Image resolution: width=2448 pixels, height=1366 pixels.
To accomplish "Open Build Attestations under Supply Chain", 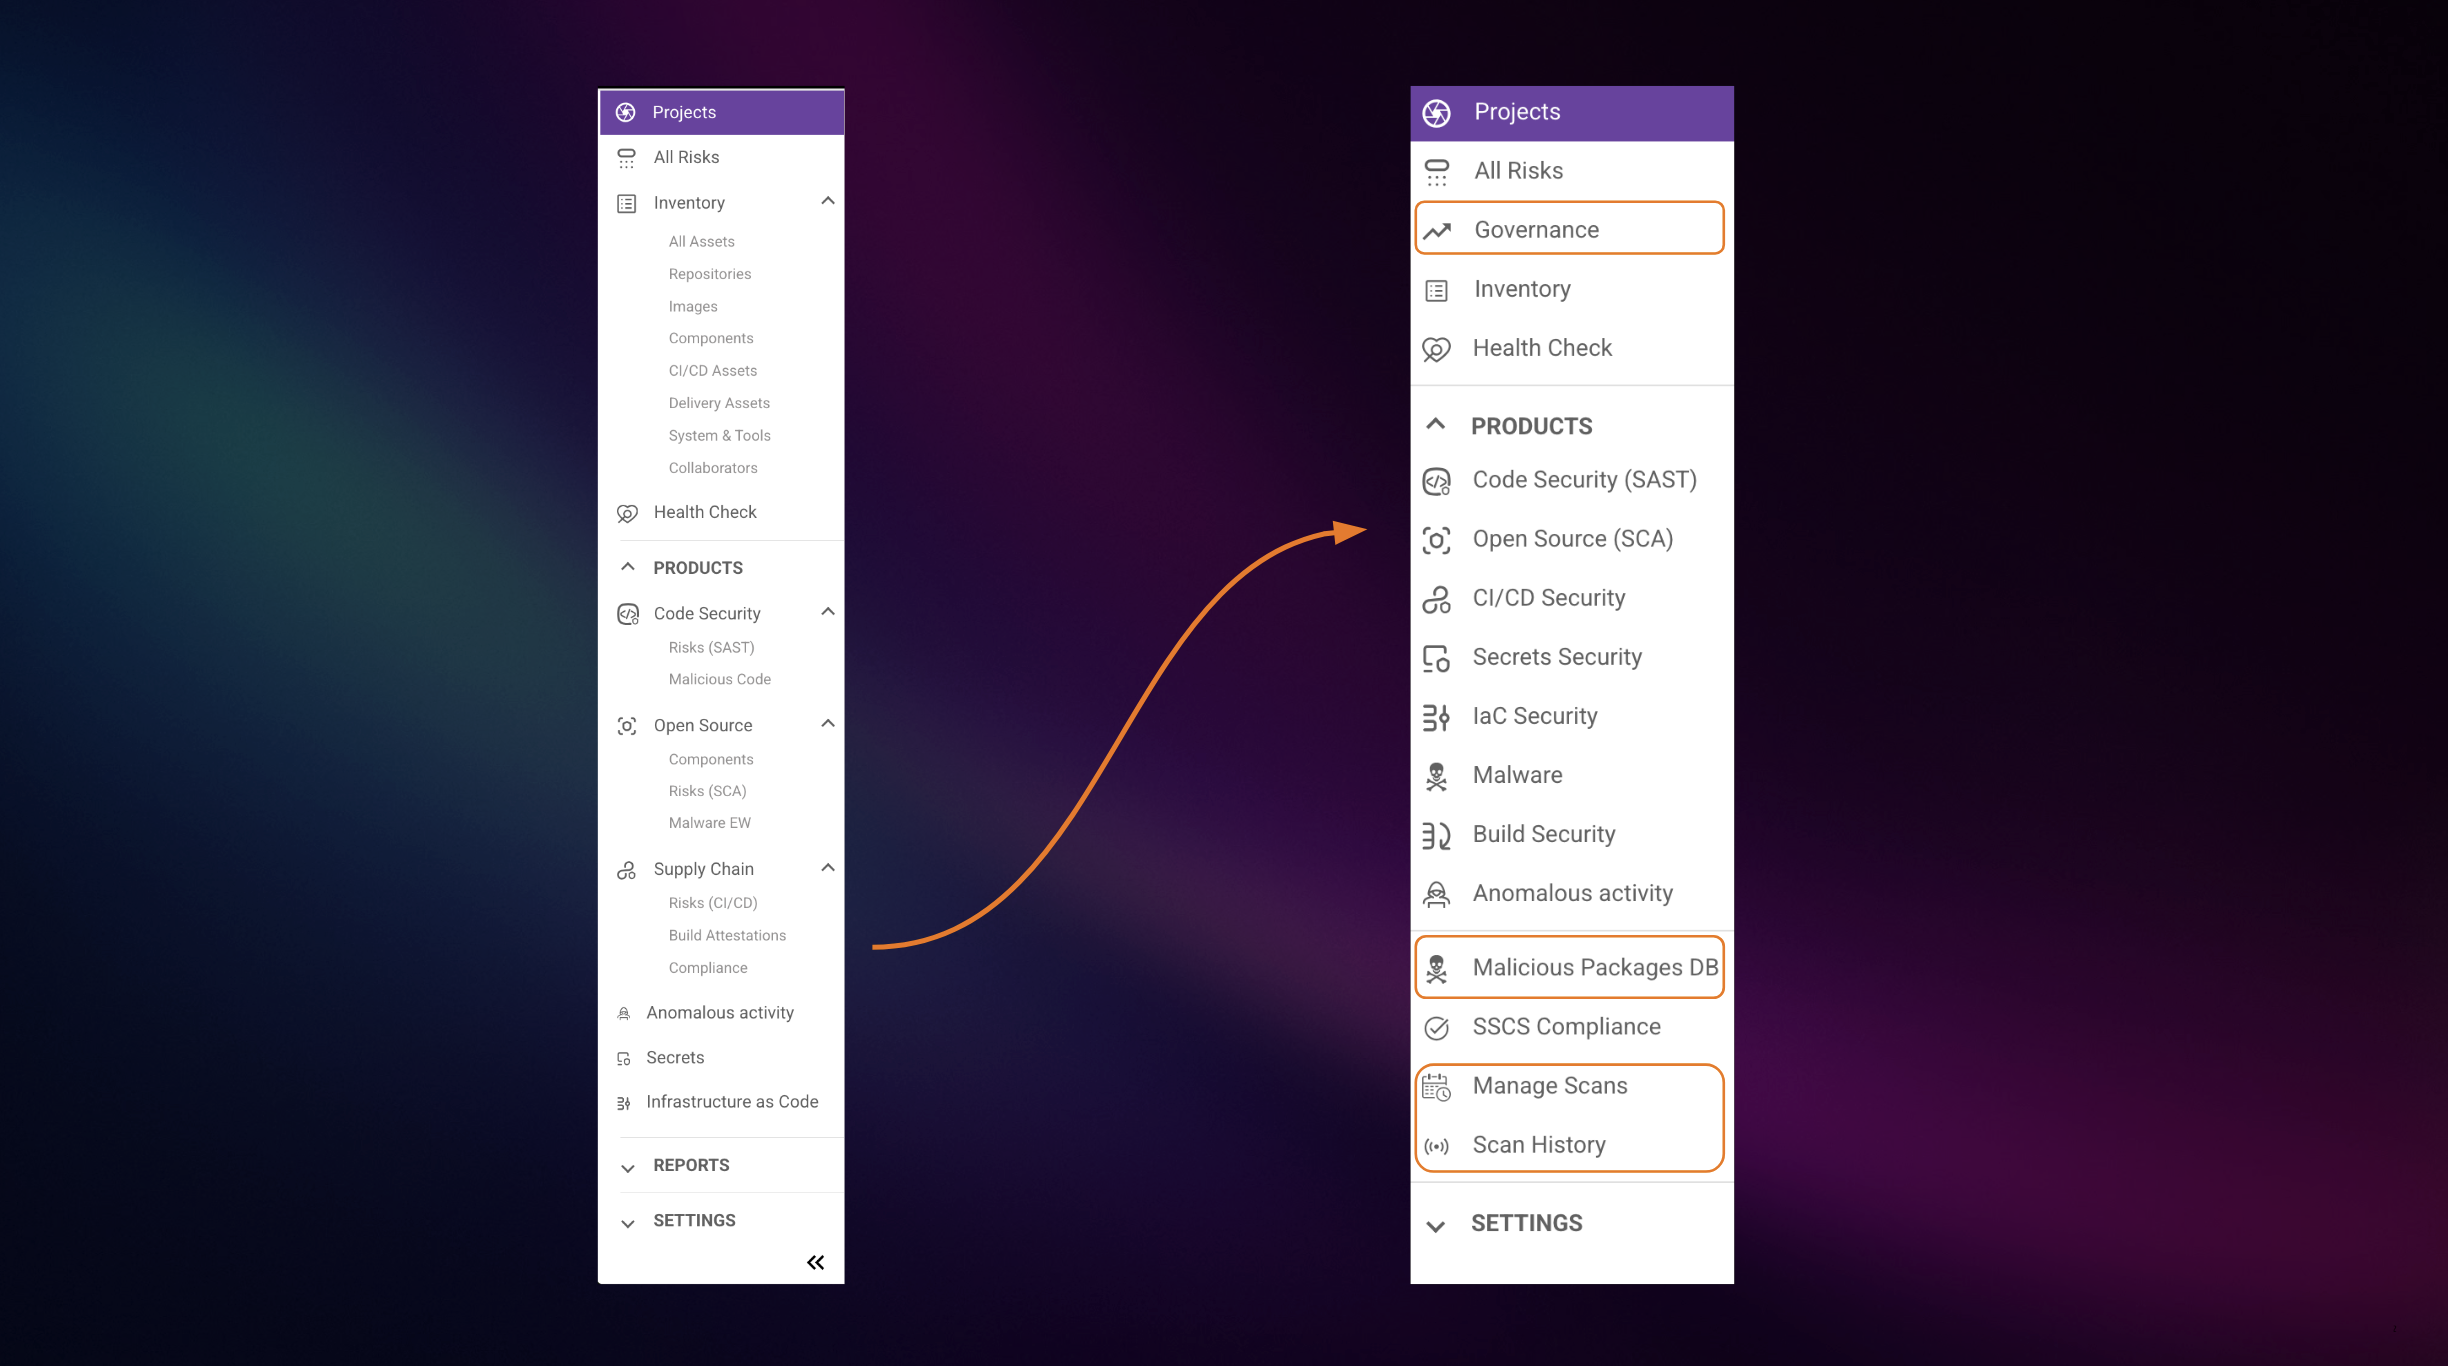I will point(727,935).
